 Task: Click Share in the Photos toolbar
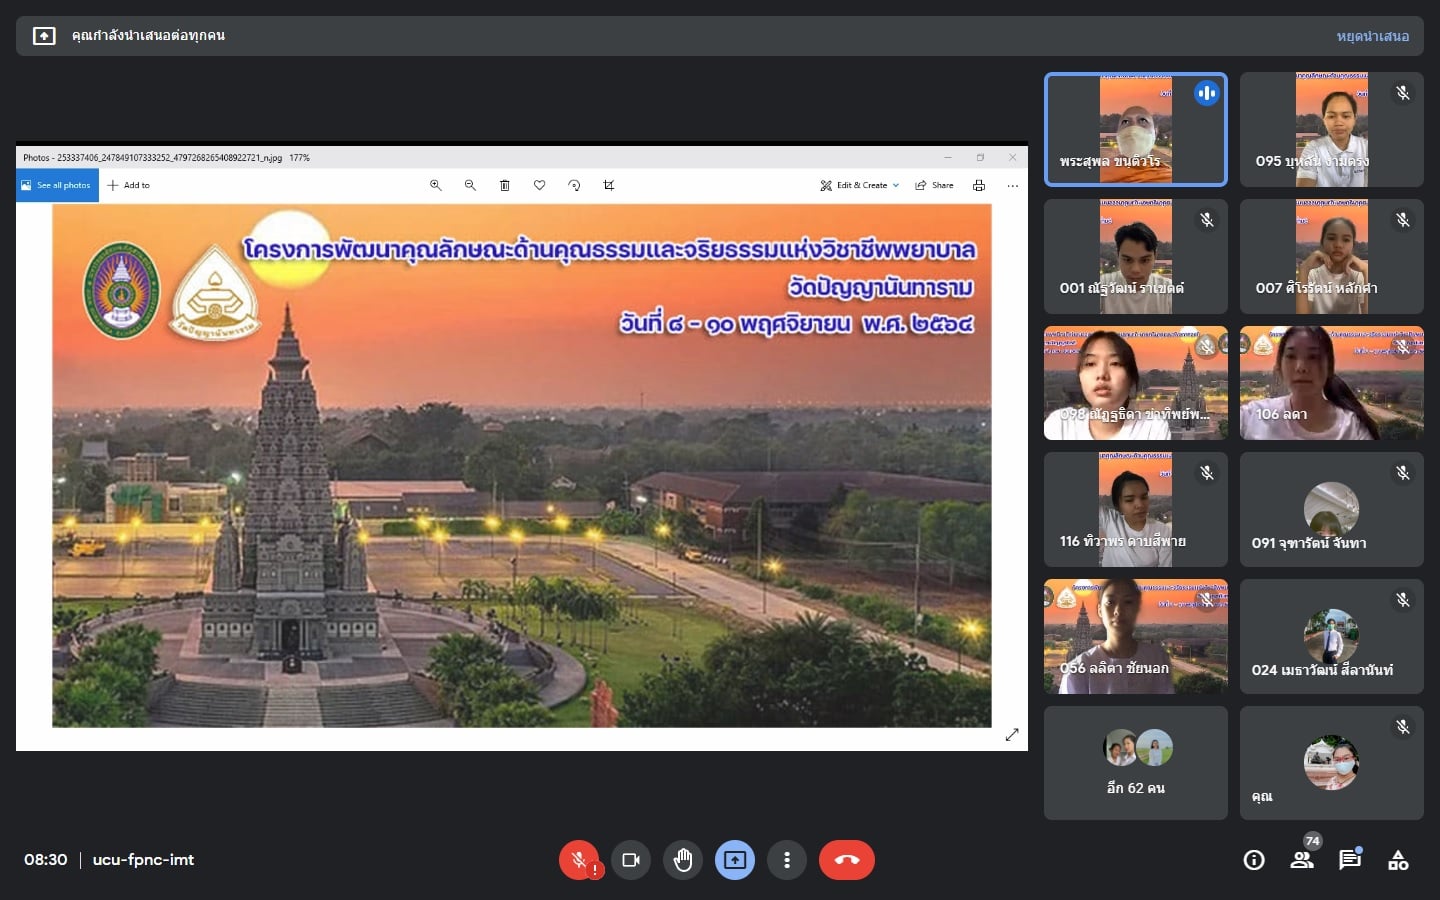point(935,185)
